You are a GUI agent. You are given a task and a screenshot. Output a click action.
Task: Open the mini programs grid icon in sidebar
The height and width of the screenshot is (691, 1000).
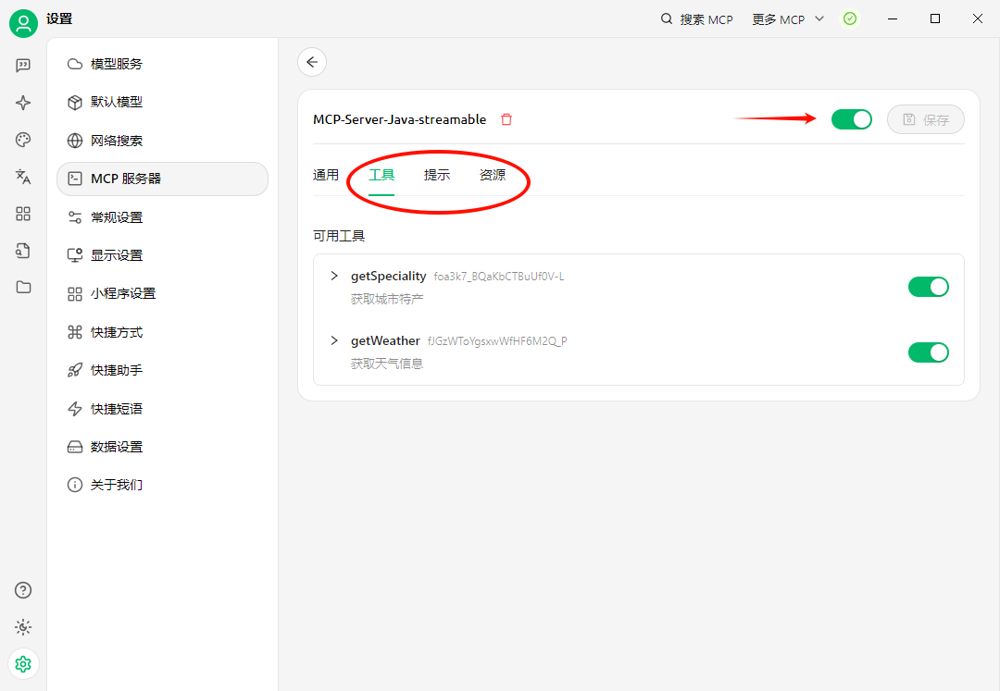(23, 213)
